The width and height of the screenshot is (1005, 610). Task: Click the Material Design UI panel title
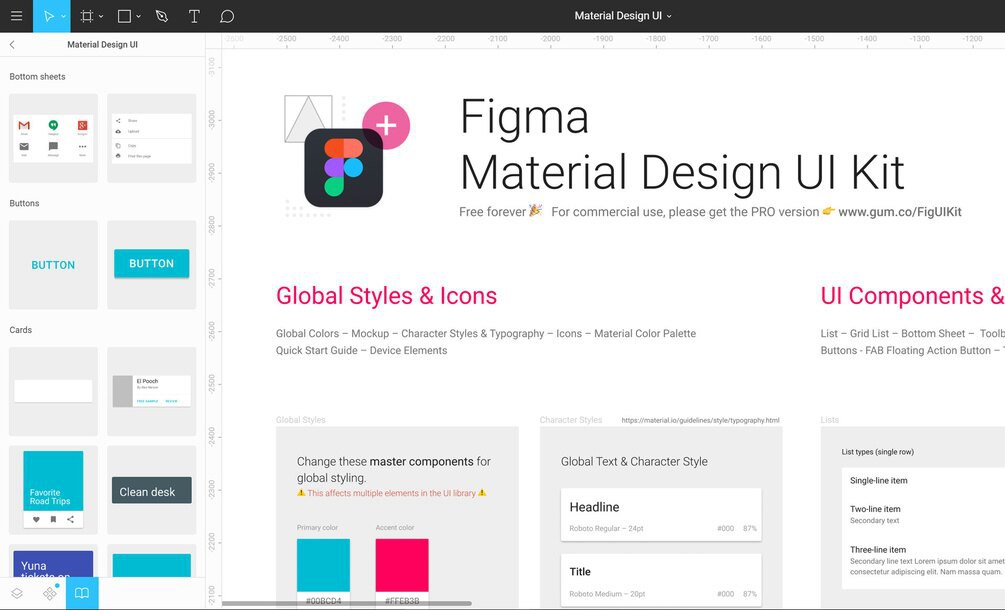pos(103,45)
